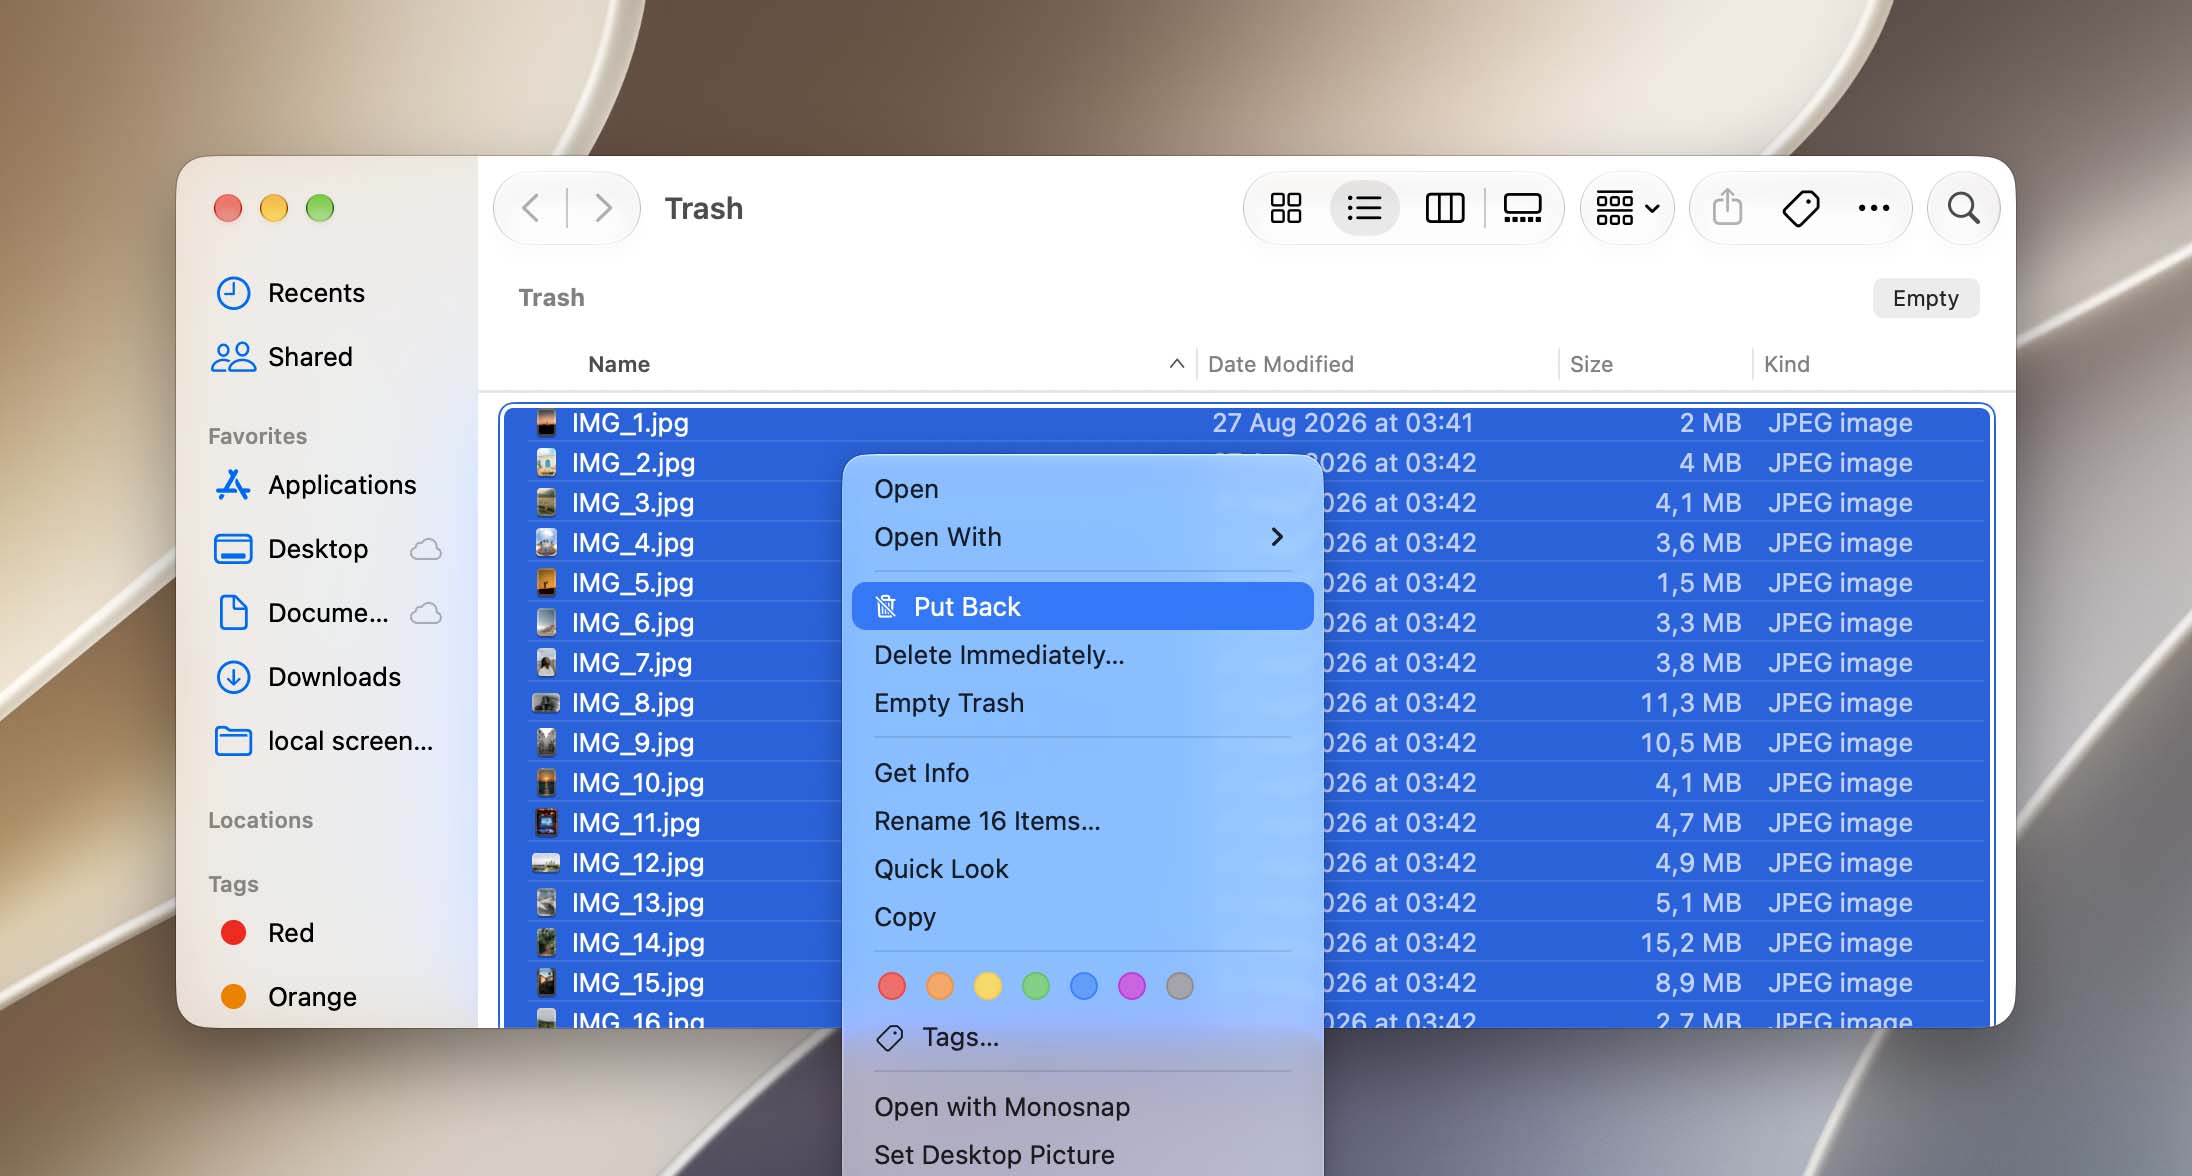Screen dimensions: 2192x1176
Task: Open local screenshots folder in sidebar
Action: click(x=324, y=741)
